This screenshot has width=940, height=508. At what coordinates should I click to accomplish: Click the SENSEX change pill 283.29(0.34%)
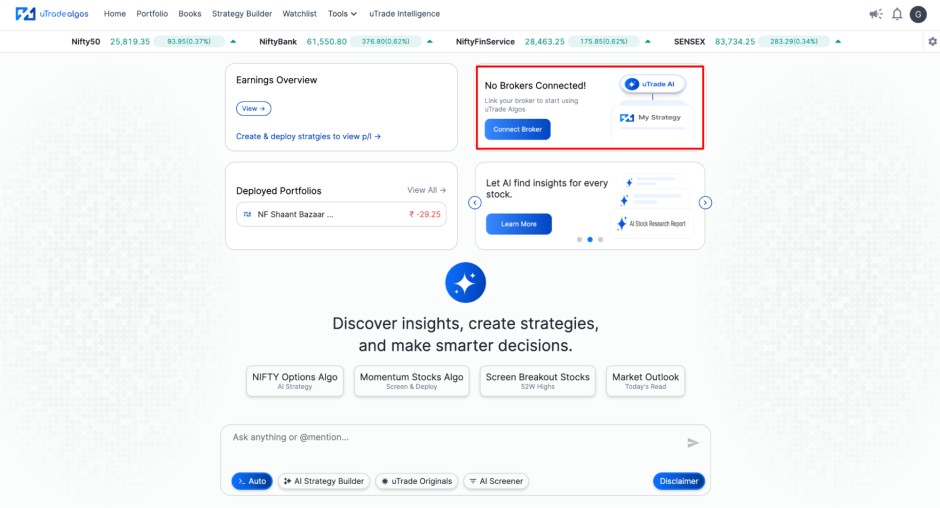[x=794, y=41]
